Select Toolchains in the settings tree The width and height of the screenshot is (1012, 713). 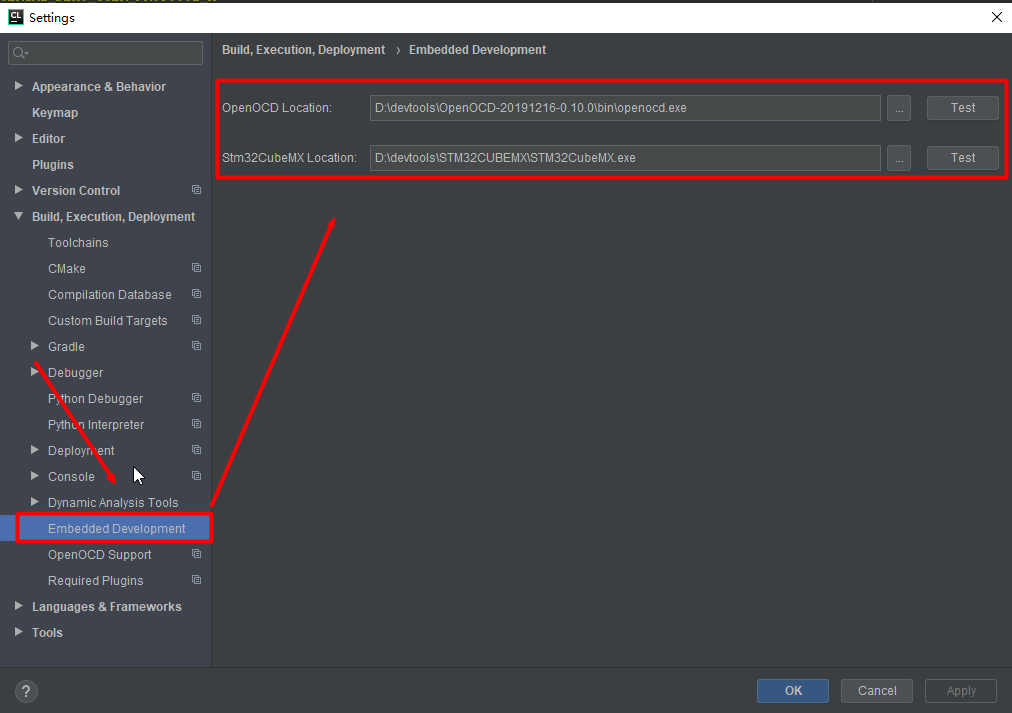78,243
